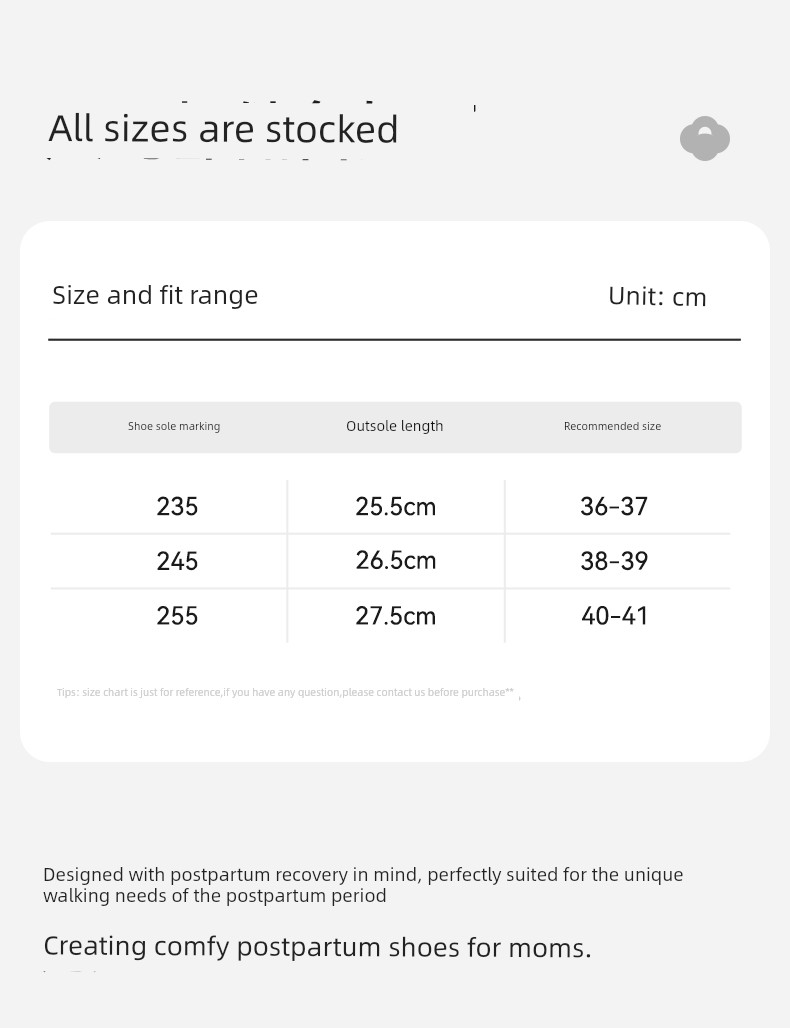Click the gray clover logo icon
This screenshot has width=790, height=1028.
[705, 138]
